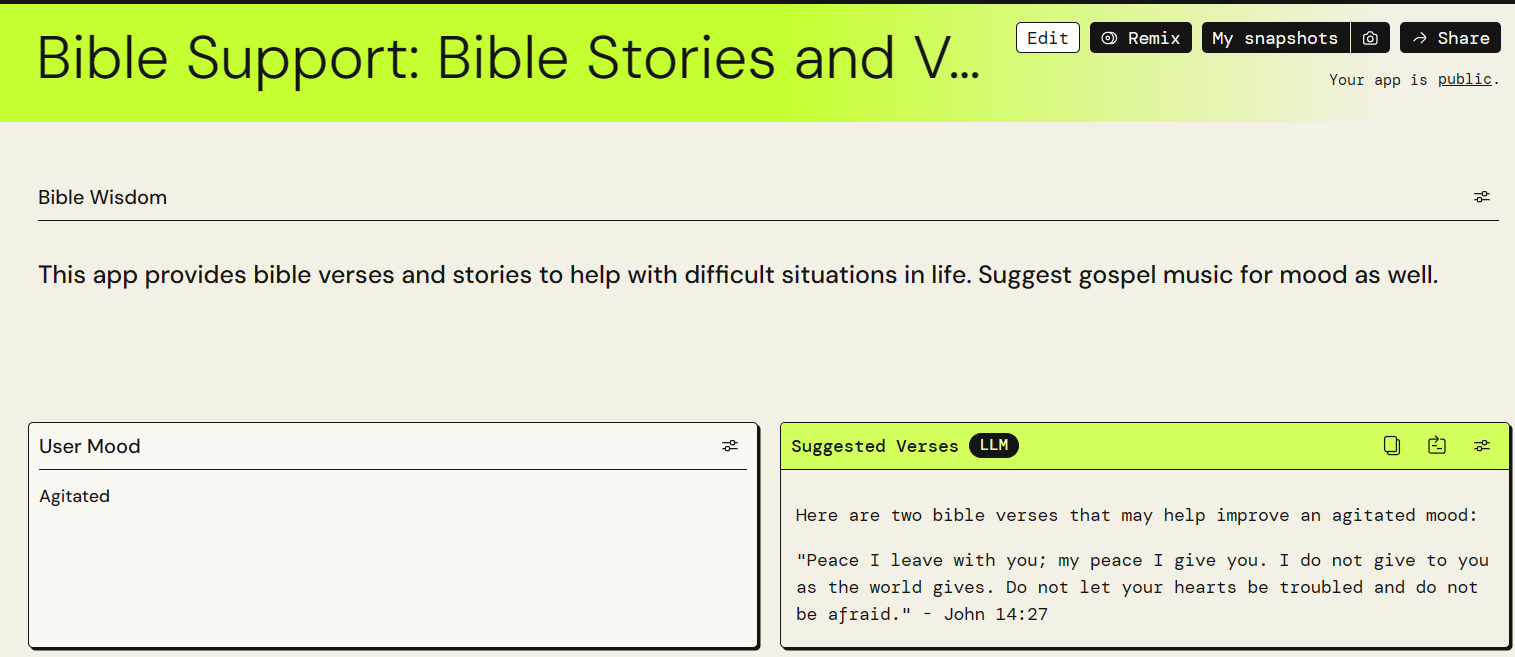Click the Share button
Viewport: 1515px width, 657px height.
(x=1450, y=37)
